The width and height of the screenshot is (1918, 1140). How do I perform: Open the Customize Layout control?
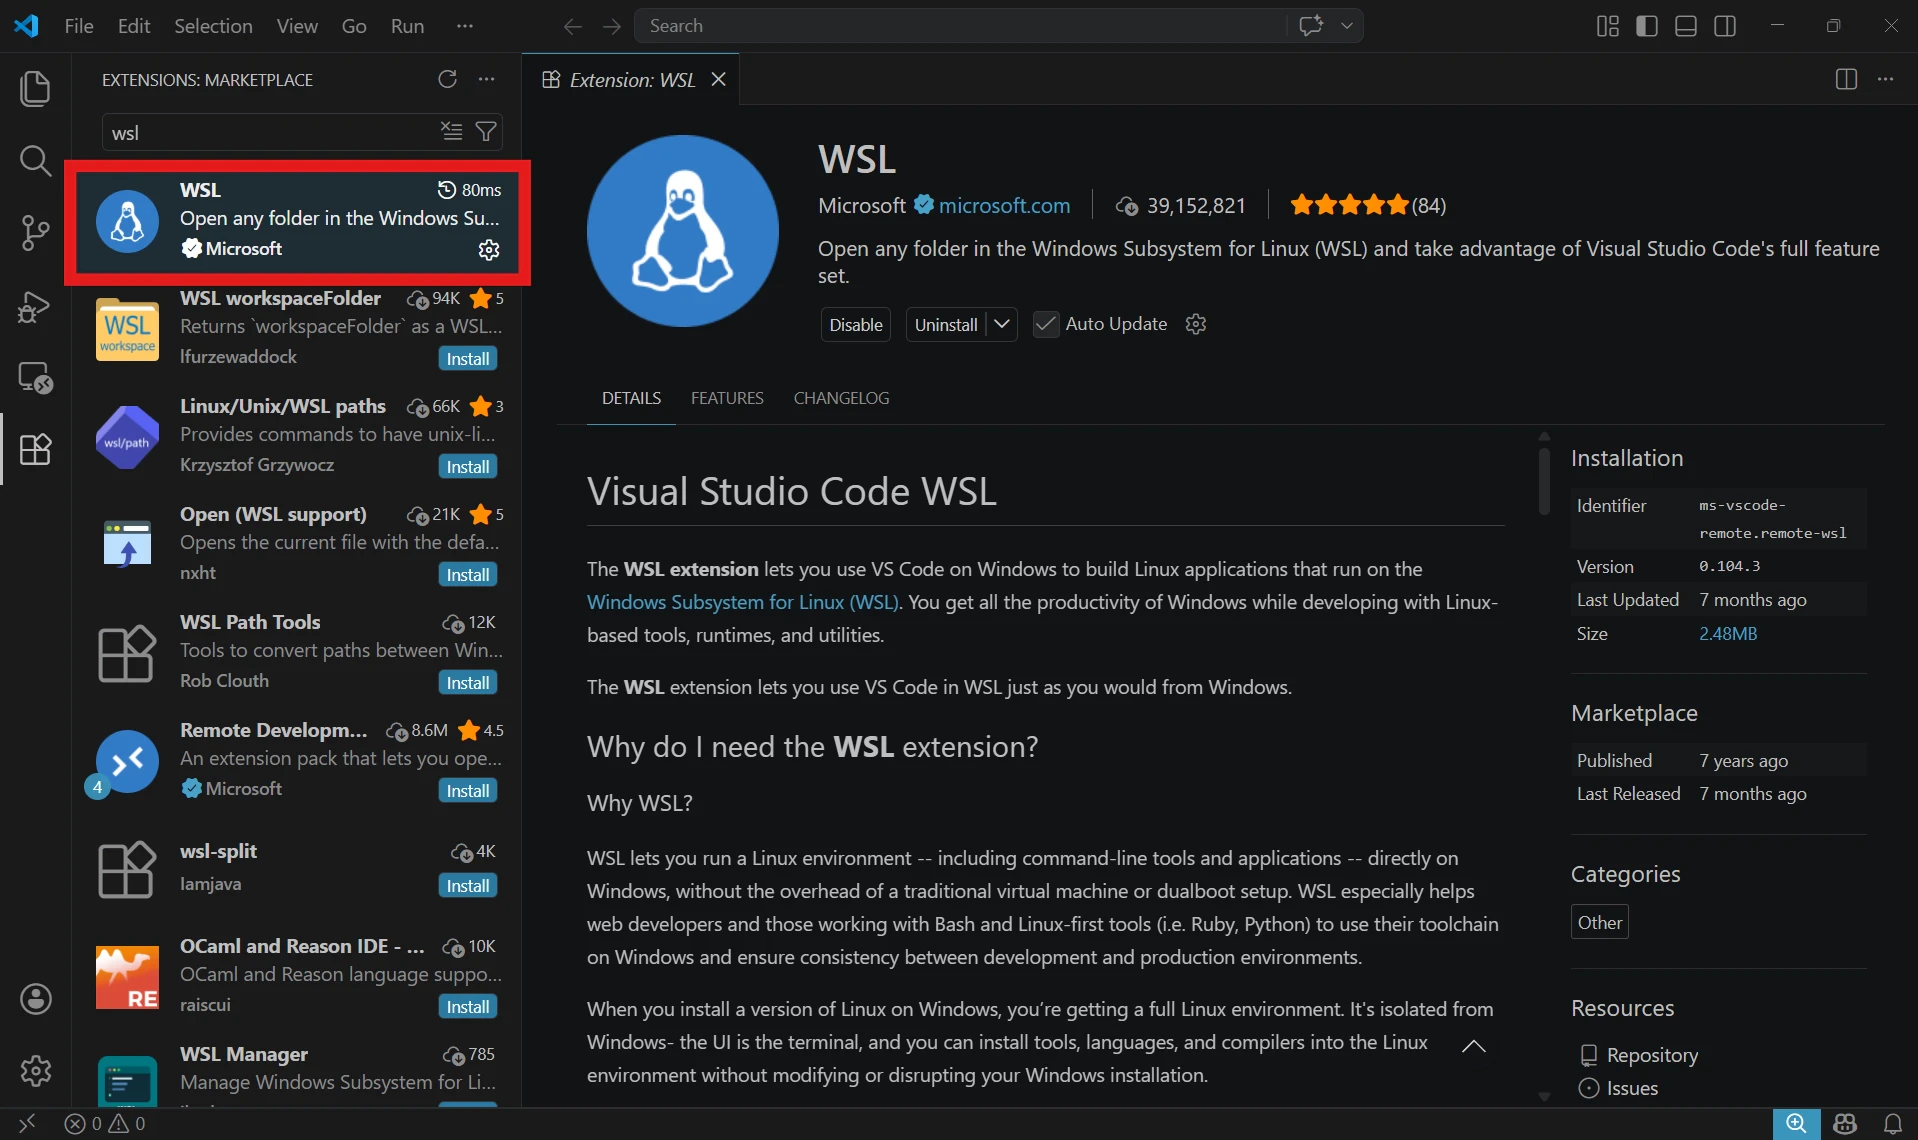(1608, 26)
